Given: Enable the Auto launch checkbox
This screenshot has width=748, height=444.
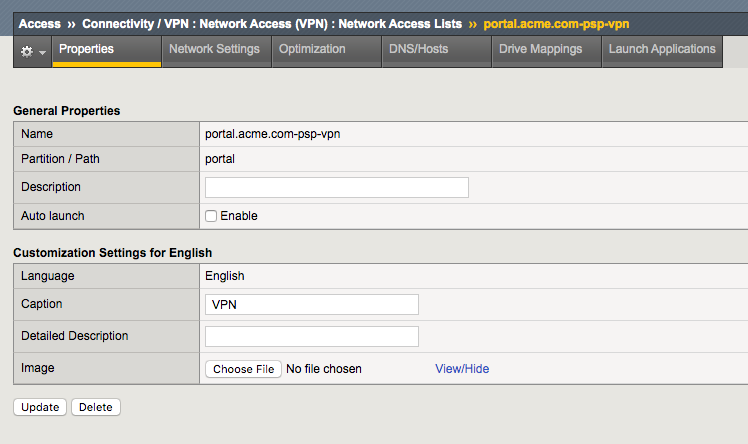Looking at the screenshot, I should click(x=211, y=216).
